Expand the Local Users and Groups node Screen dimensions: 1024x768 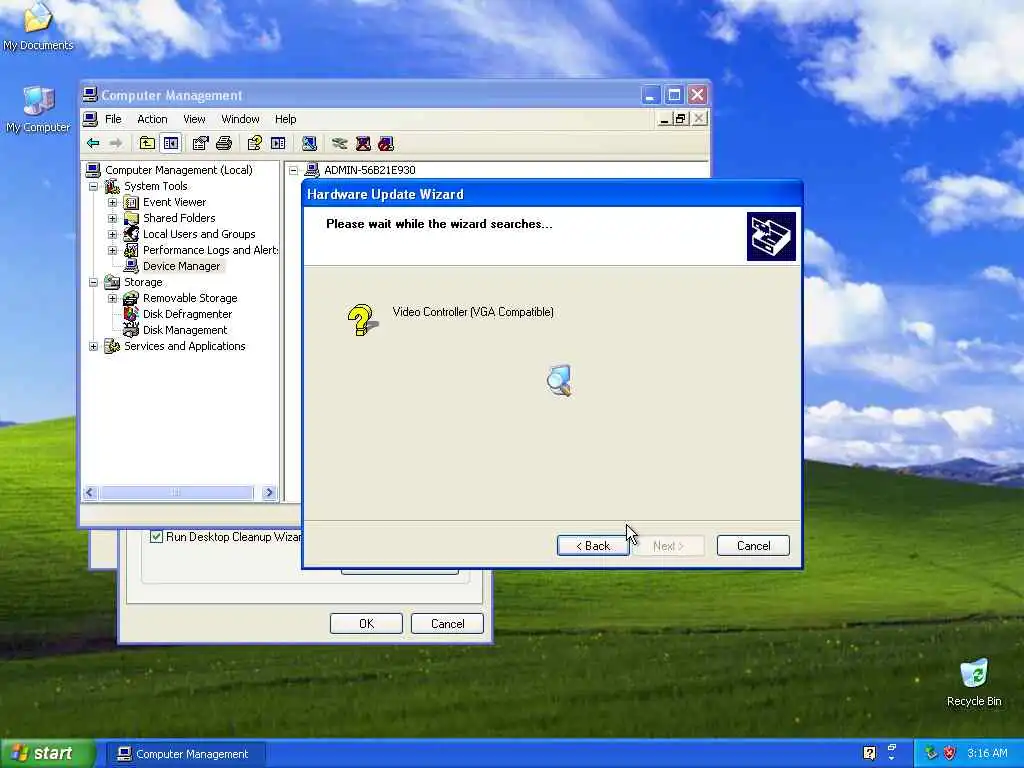pyautogui.click(x=112, y=234)
